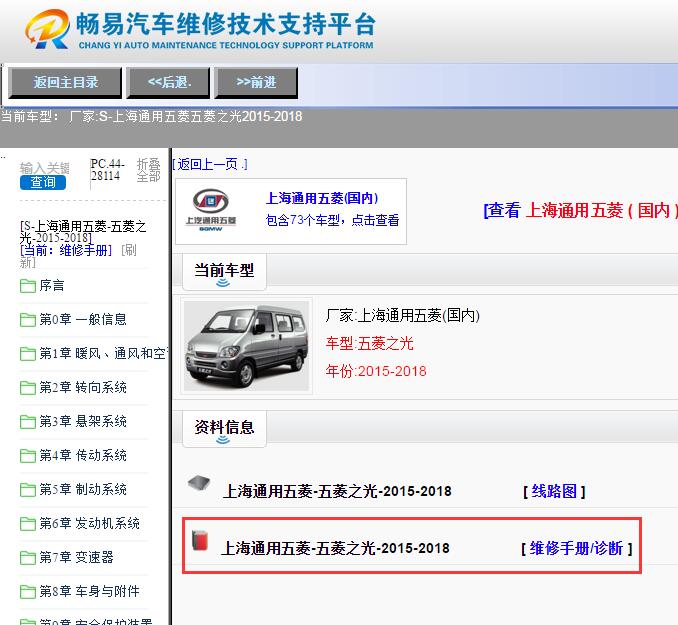Screen dimensions: 678x625
Task: Click 当前：维修手册 link in sidebar
Action: [x=66, y=250]
